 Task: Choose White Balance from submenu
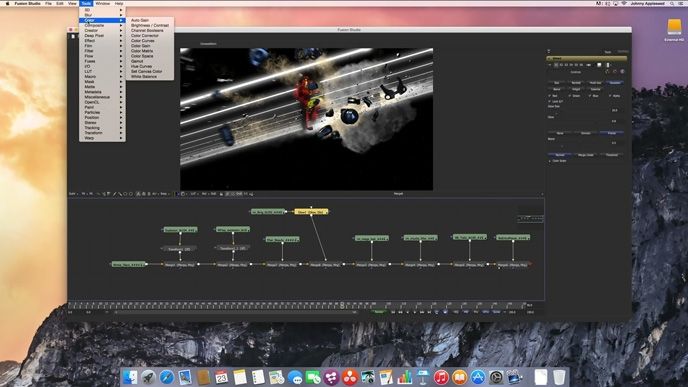click(x=150, y=76)
